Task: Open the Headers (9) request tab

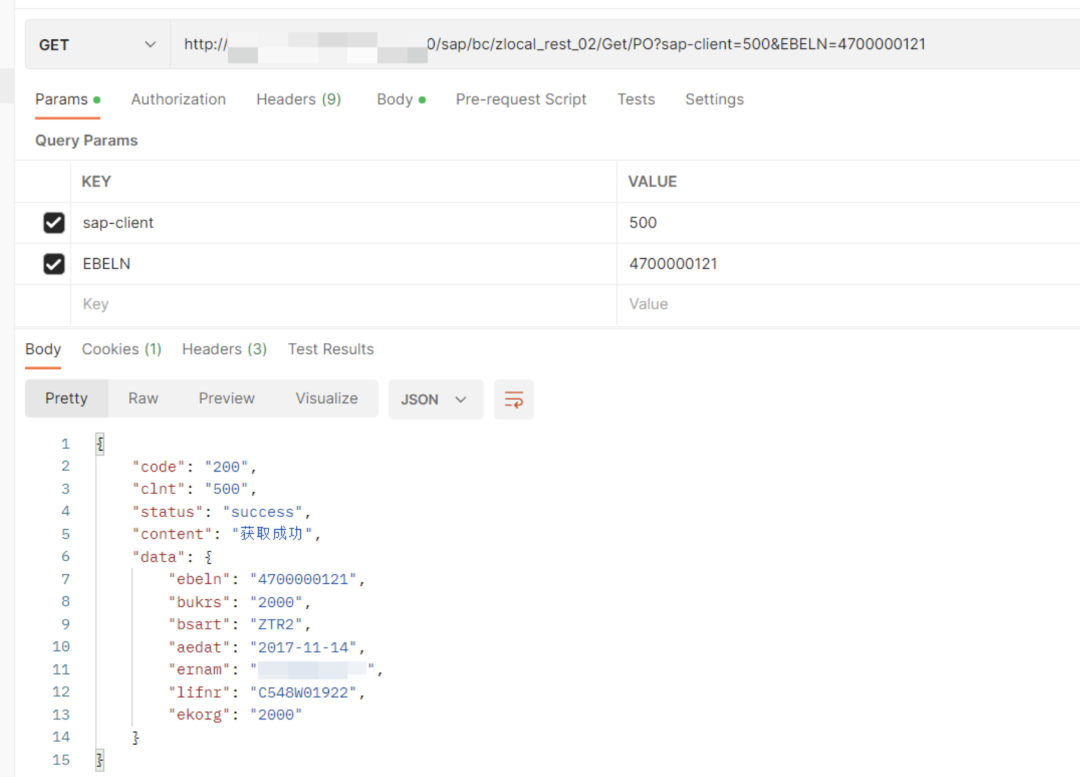Action: (298, 99)
